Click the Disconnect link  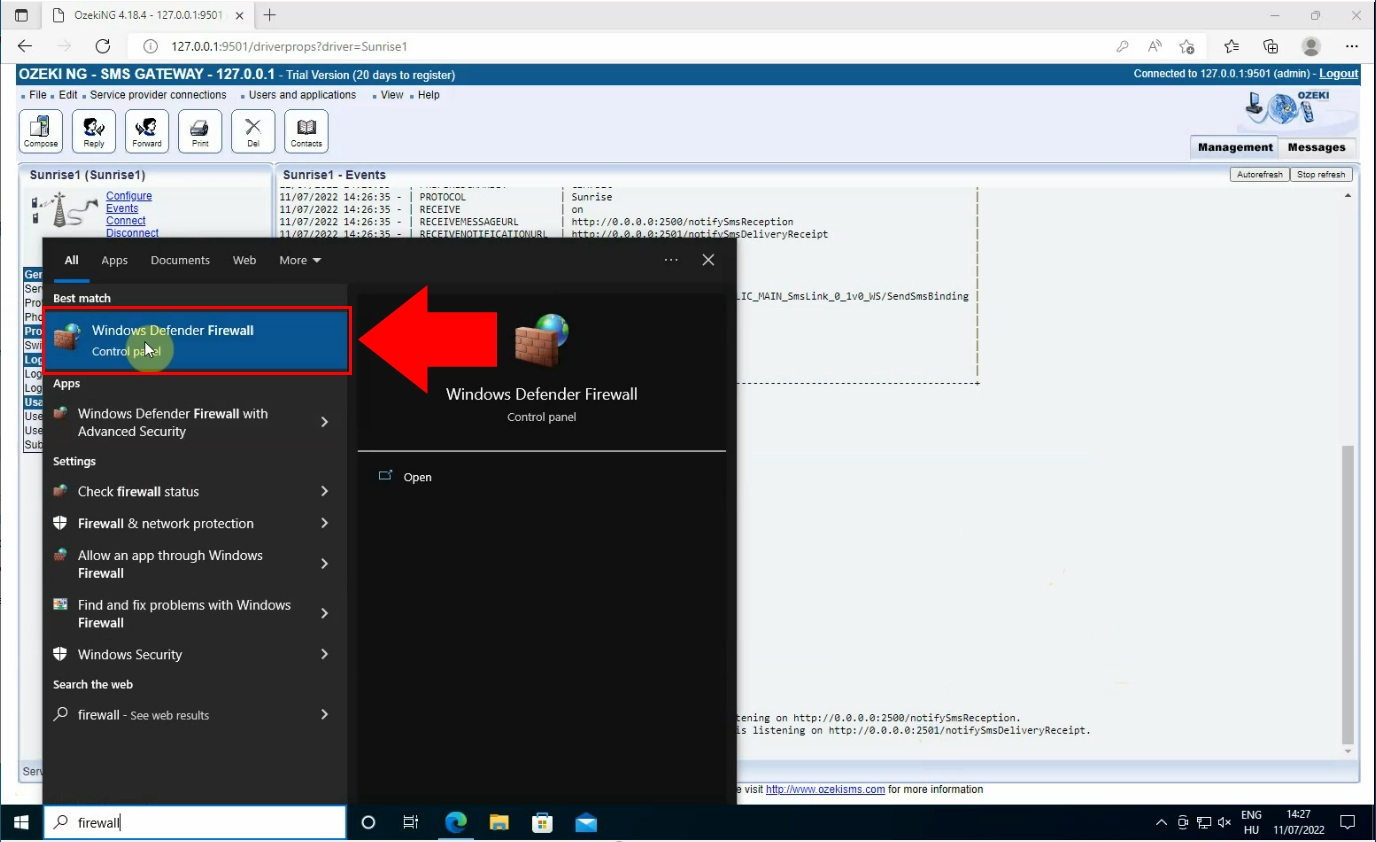(132, 232)
